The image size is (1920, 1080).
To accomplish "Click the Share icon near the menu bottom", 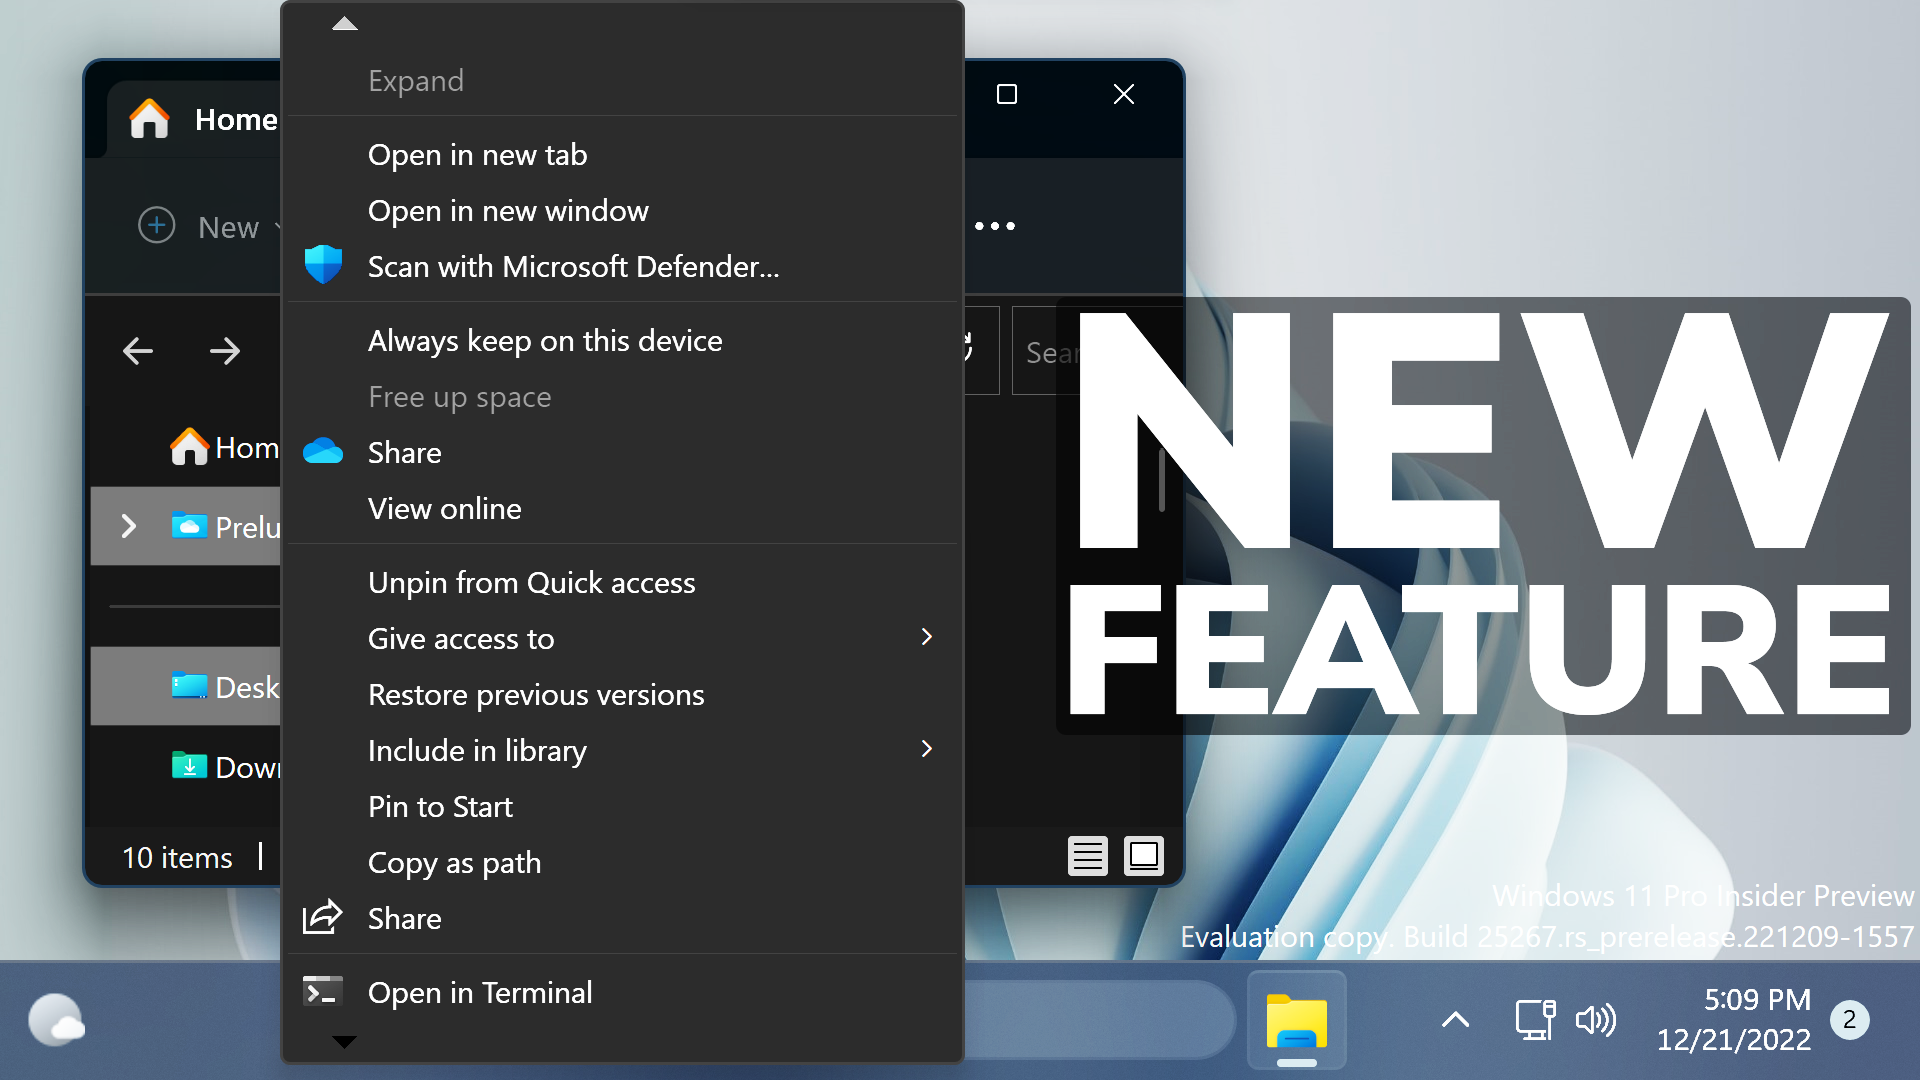I will click(x=320, y=917).
